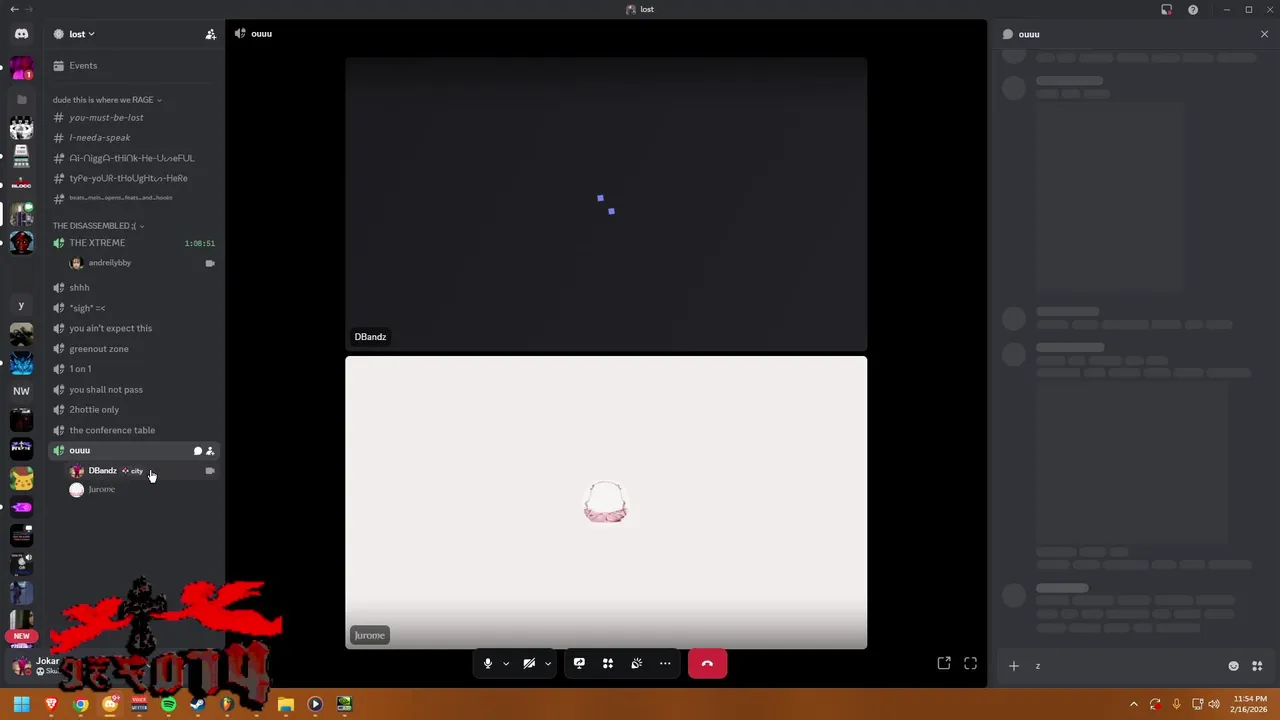This screenshot has width=1280, height=720.
Task: Add attachment with plus in chat
Action: coord(1013,666)
